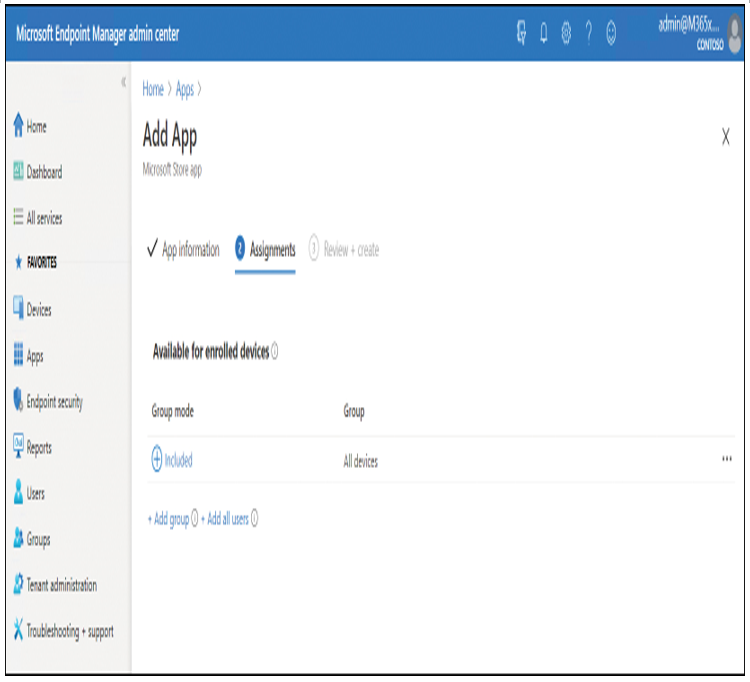Open the feedback smiley icon
Screen dimensions: 750x682
pyautogui.click(x=611, y=33)
